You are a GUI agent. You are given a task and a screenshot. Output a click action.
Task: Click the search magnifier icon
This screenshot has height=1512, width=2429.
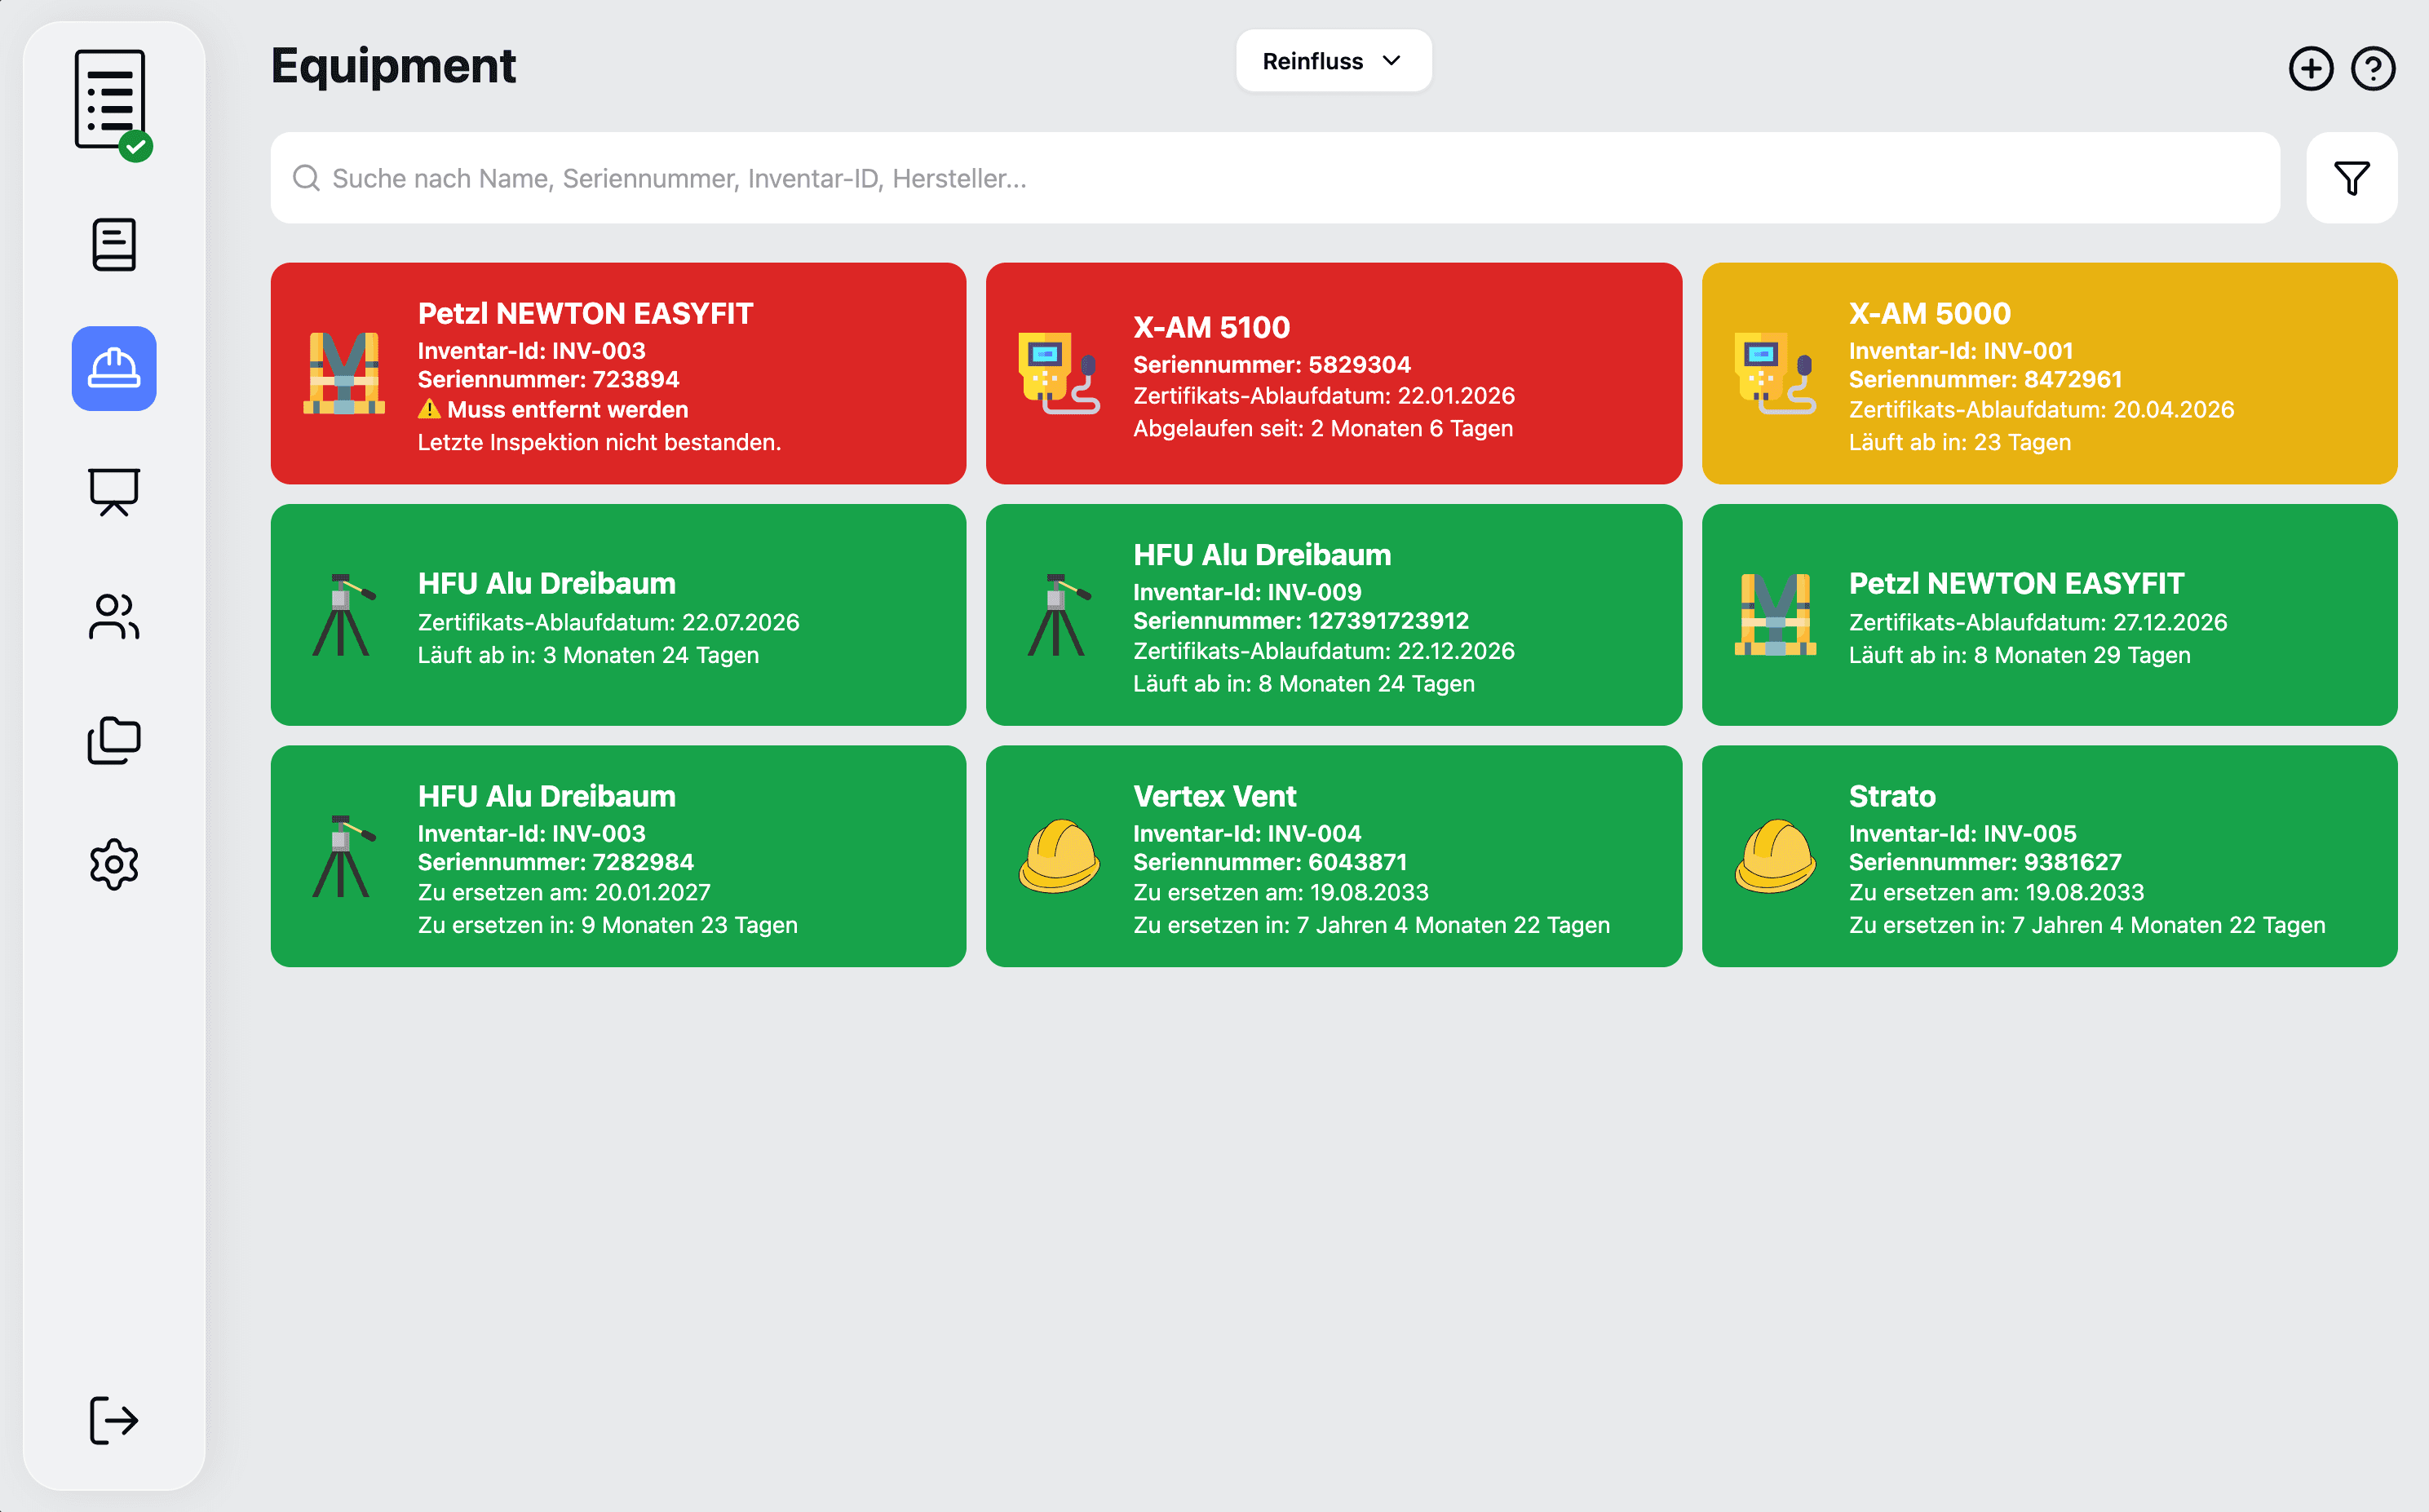(x=306, y=178)
